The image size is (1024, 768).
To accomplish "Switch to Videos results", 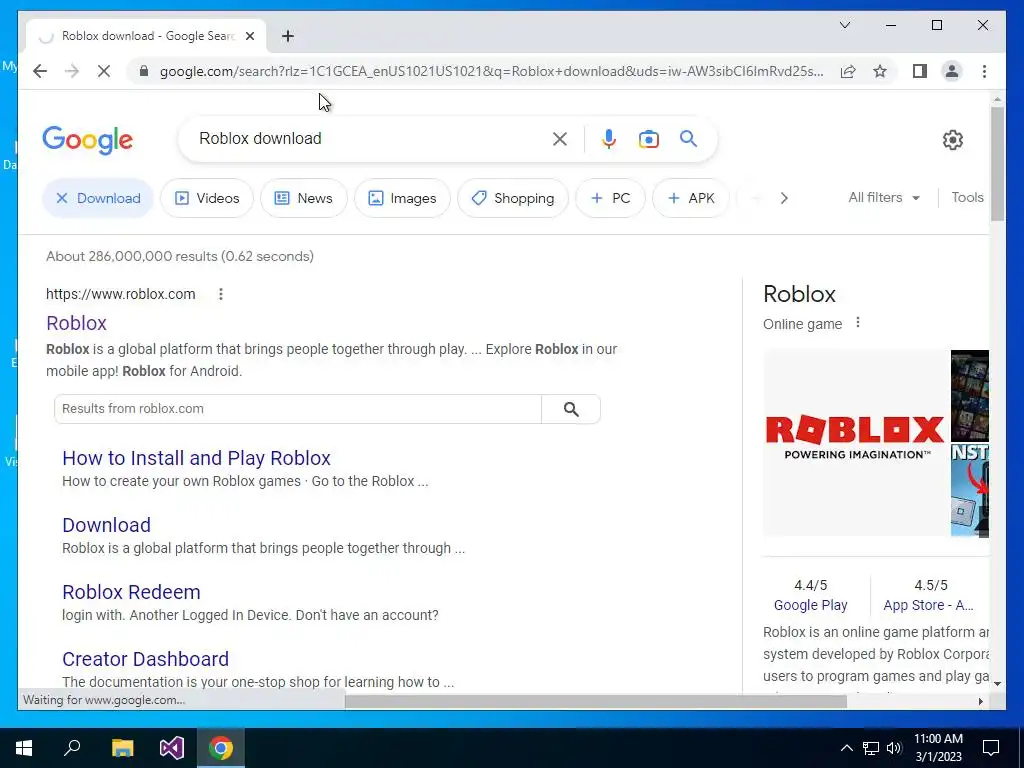I will click(207, 198).
